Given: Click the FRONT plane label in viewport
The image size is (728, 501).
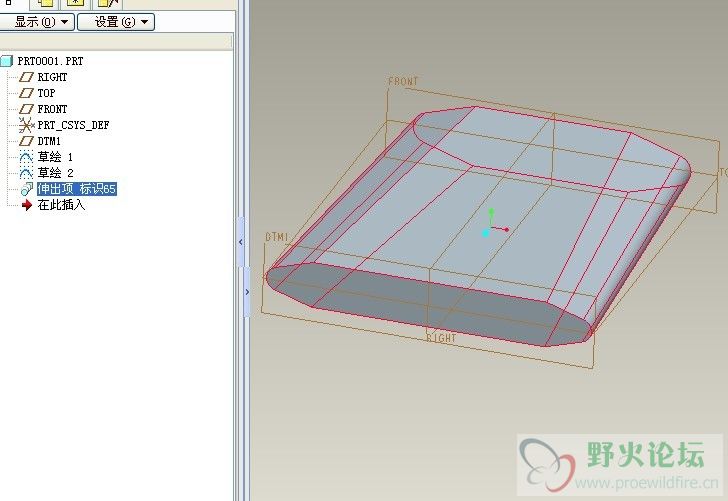Looking at the screenshot, I should click(403, 81).
